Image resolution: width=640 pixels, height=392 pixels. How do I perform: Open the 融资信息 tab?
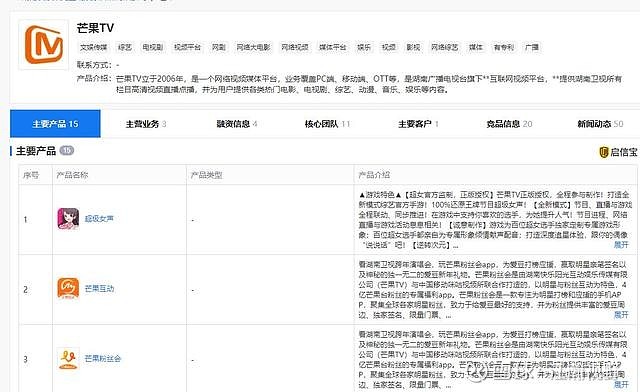click(237, 124)
